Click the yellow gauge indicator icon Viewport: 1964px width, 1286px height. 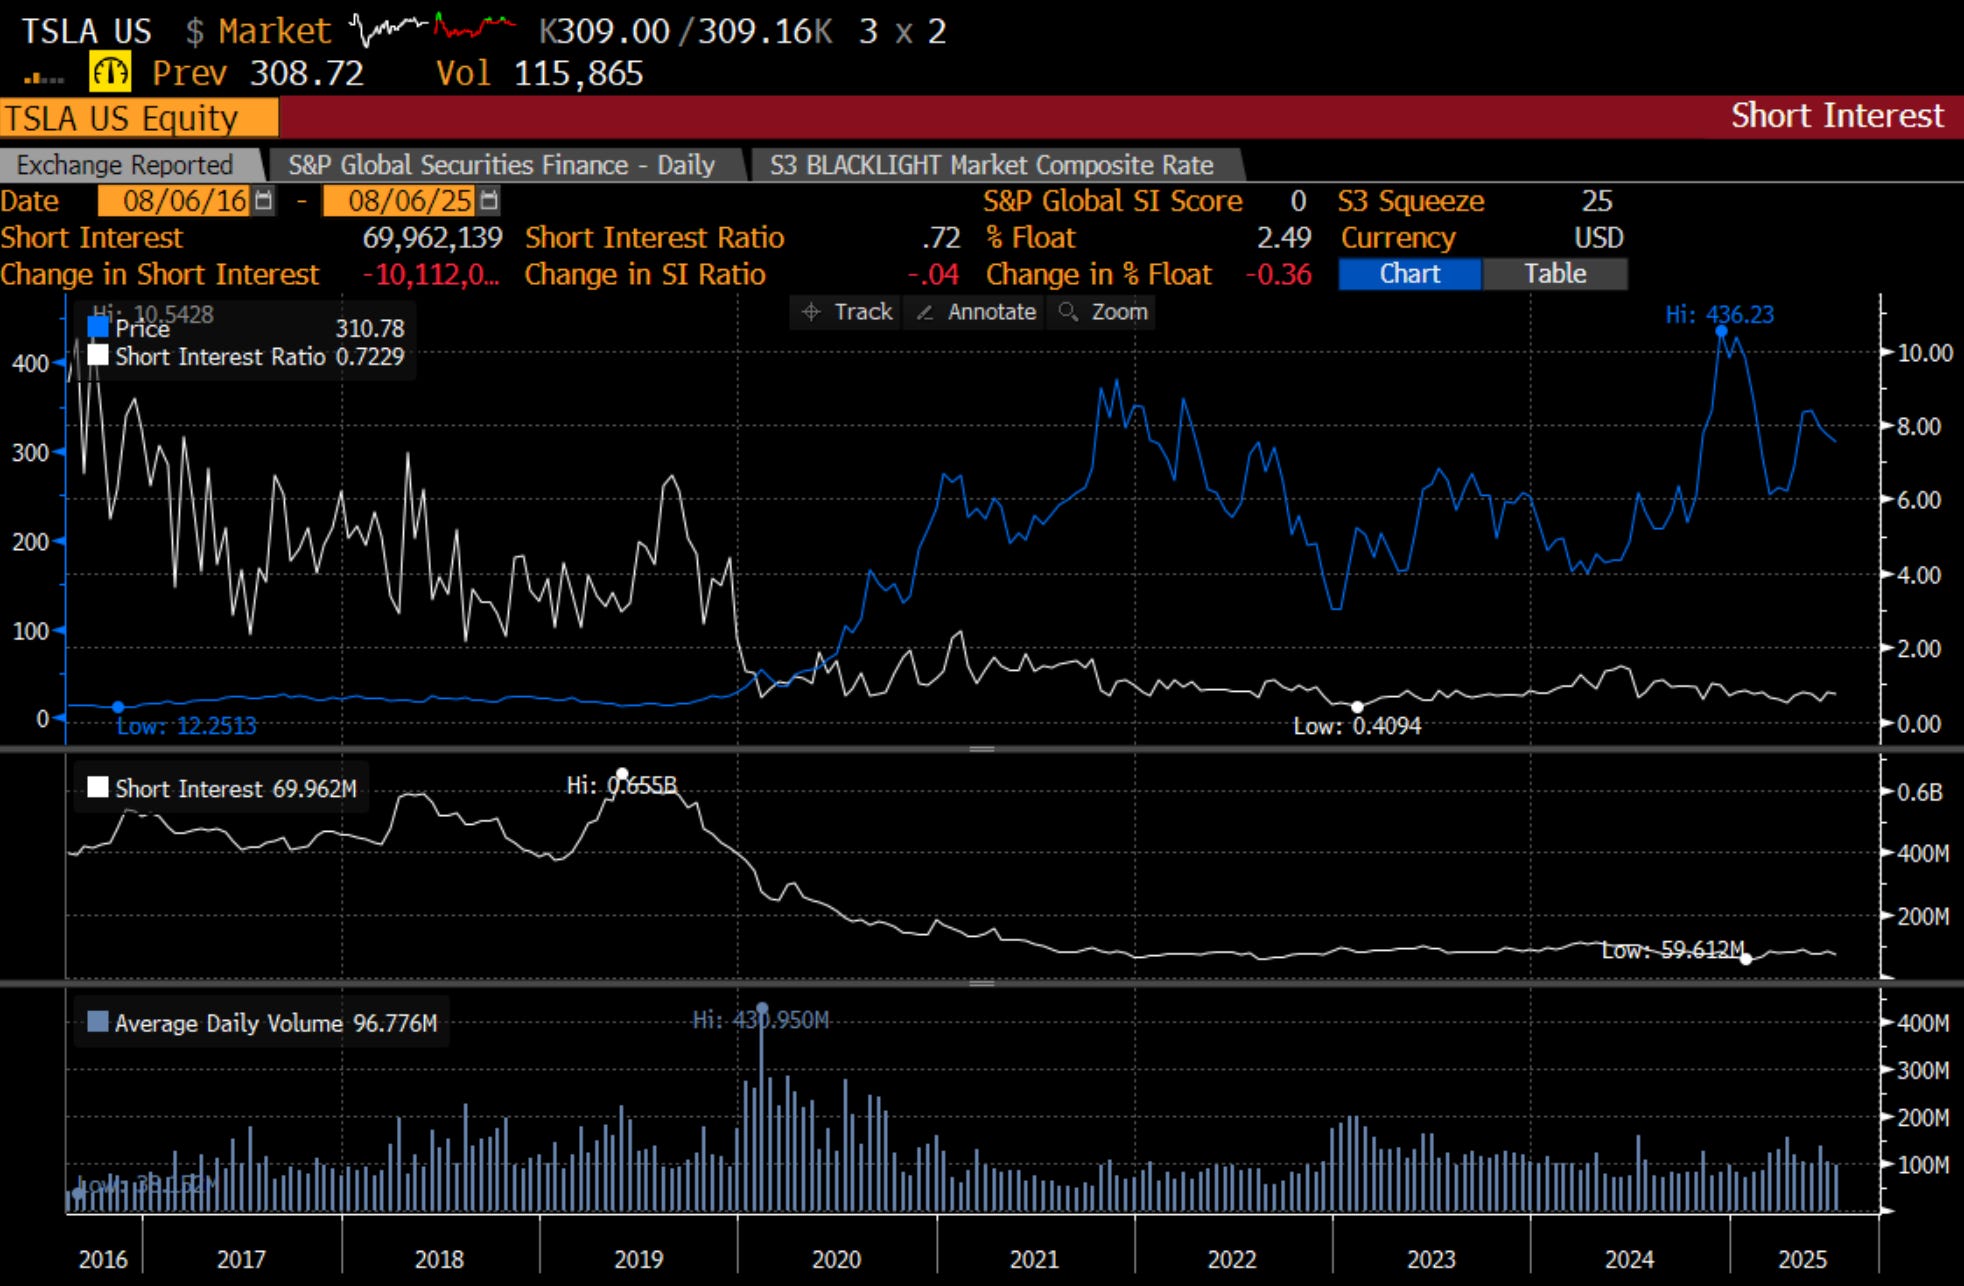pyautogui.click(x=110, y=72)
